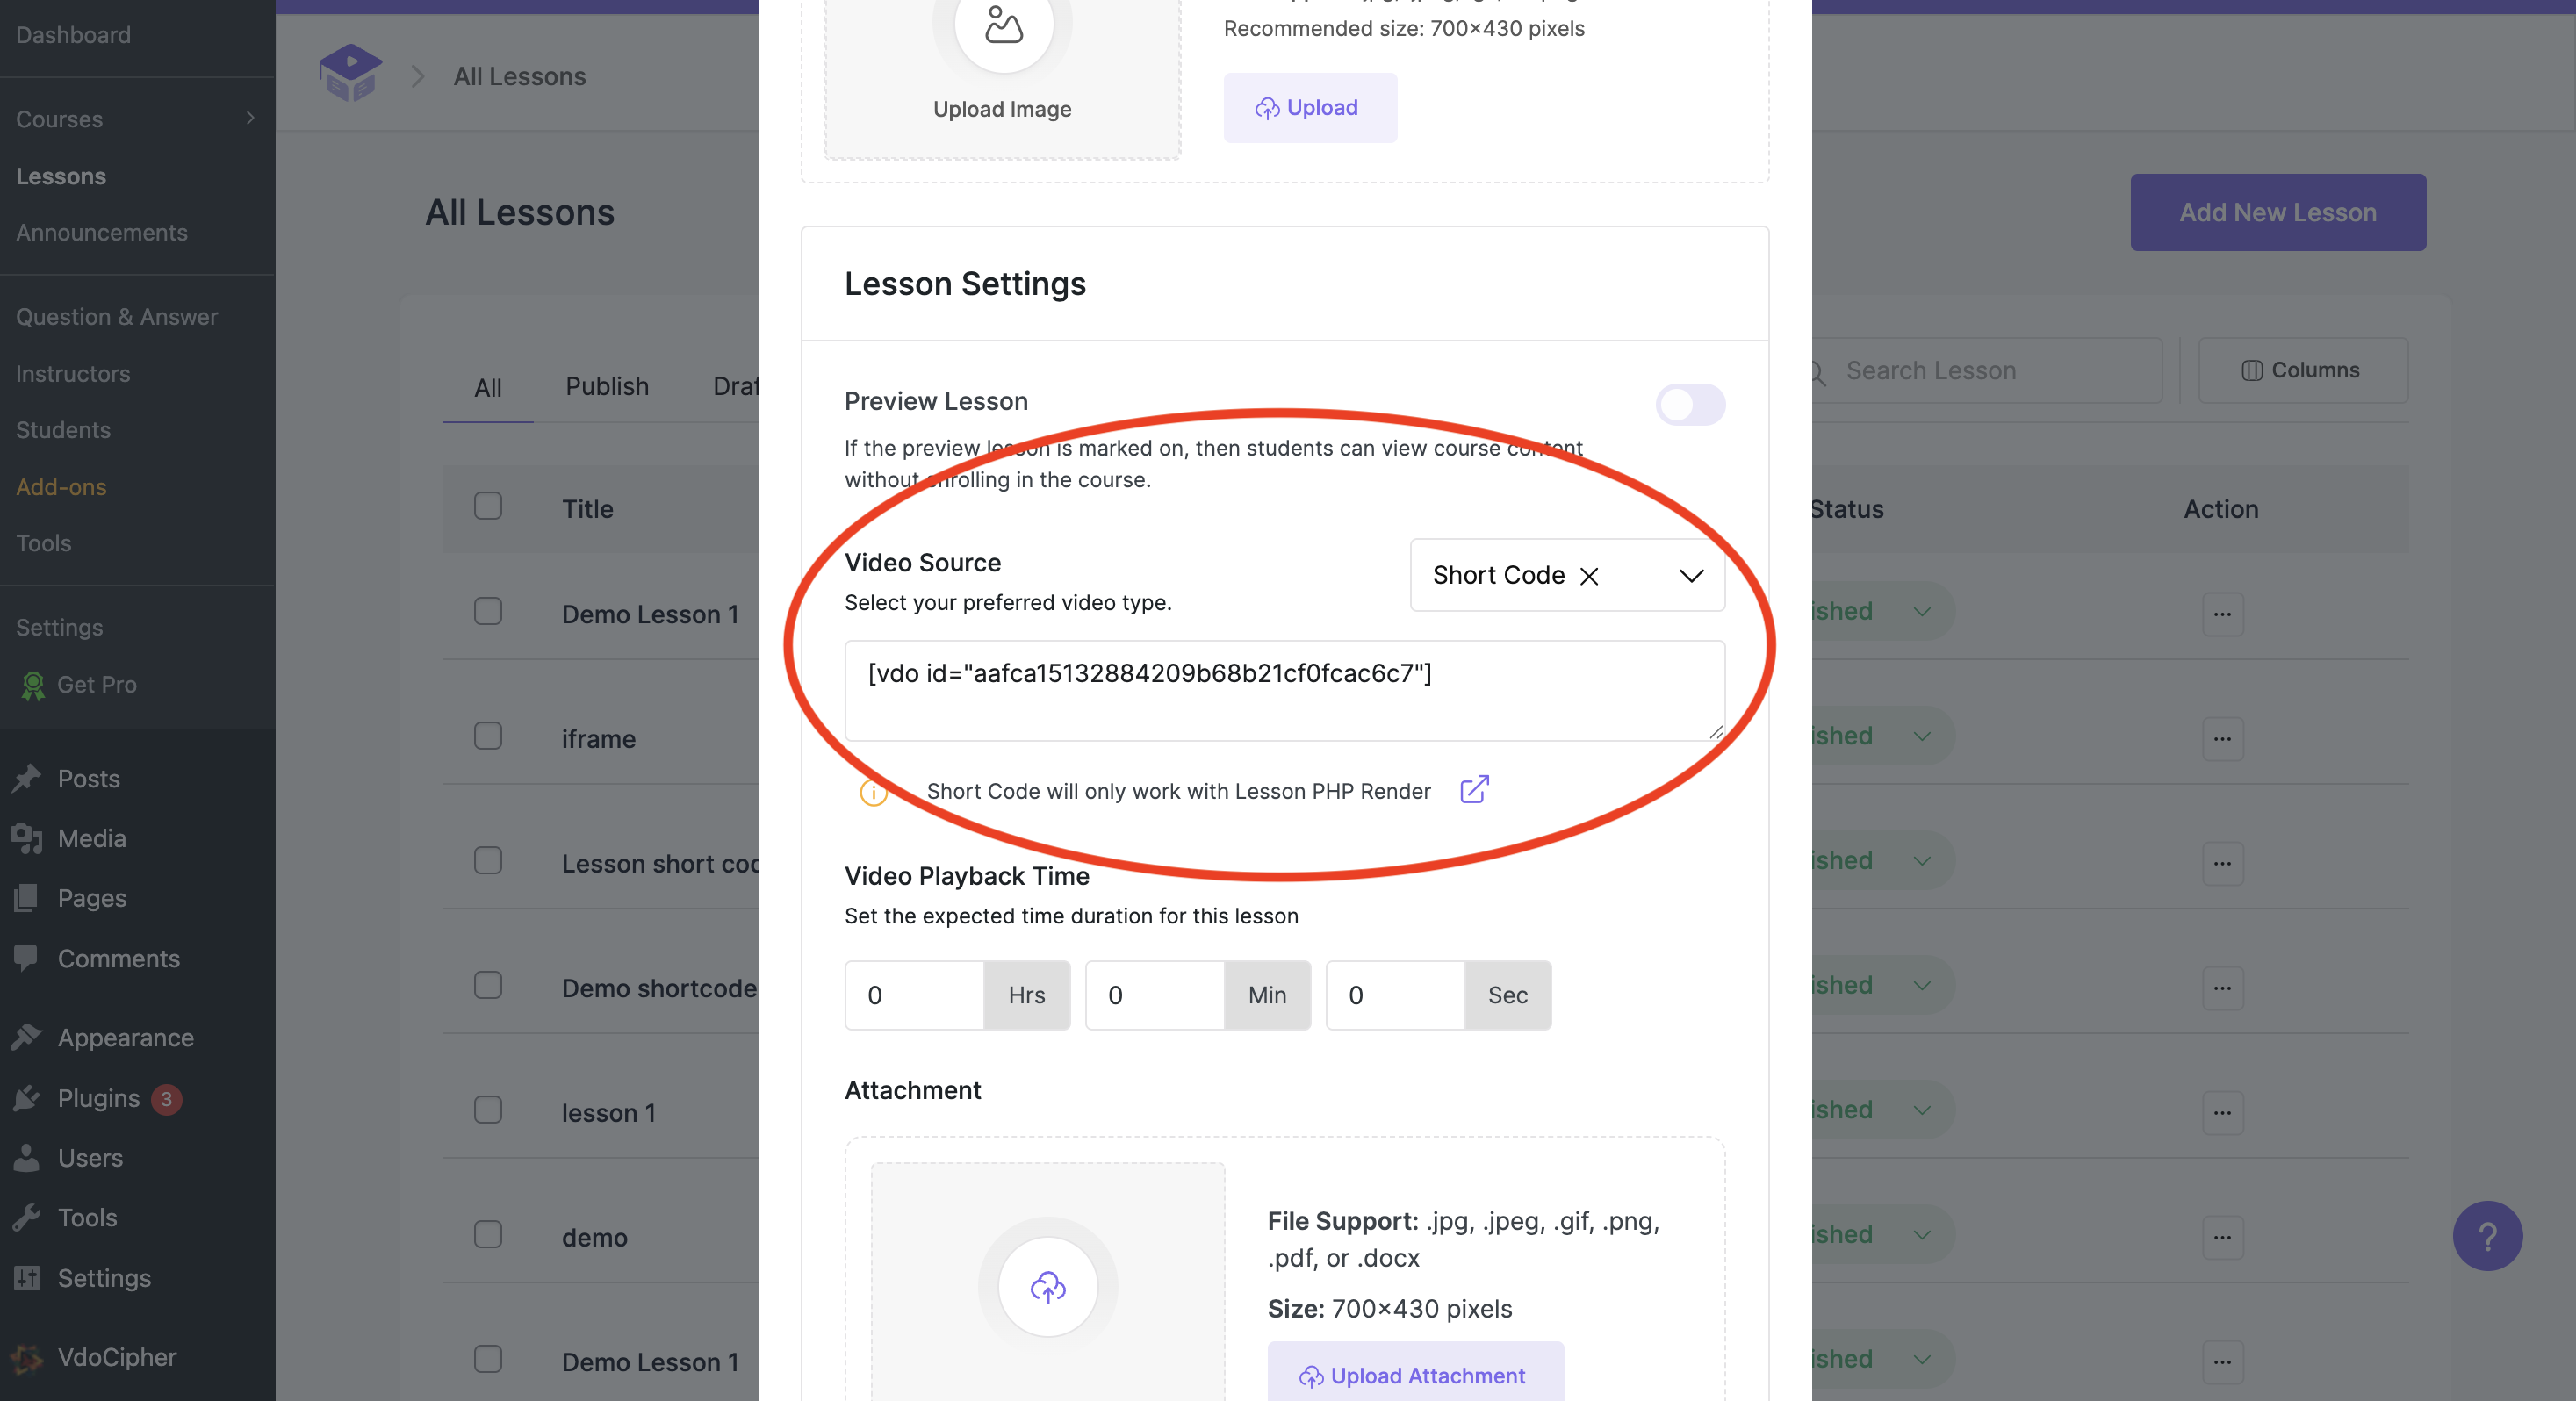This screenshot has width=2576, height=1401.
Task: Switch to the Publish tab
Action: tap(606, 386)
